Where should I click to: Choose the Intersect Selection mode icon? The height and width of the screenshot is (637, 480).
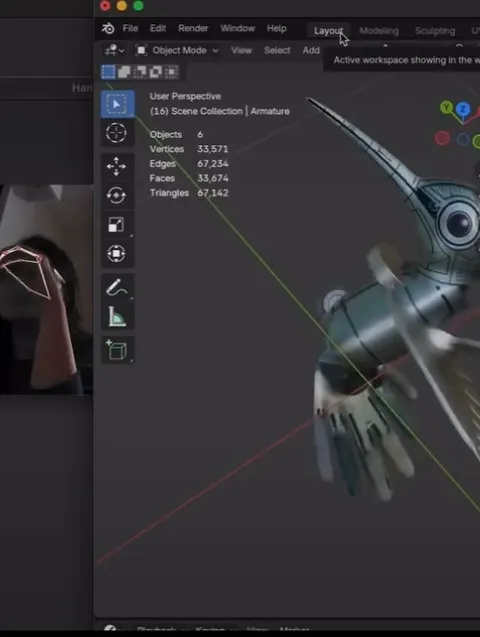pyautogui.click(x=171, y=72)
